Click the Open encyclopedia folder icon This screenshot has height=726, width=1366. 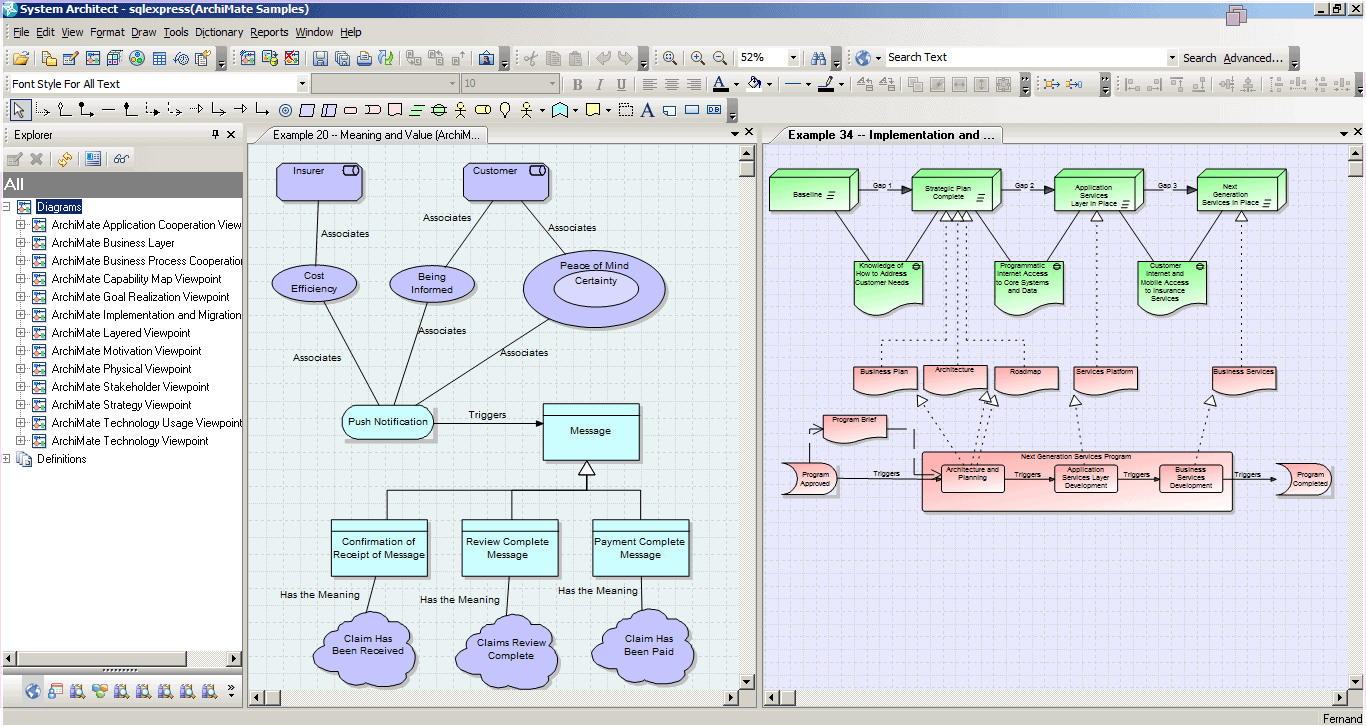pyautogui.click(x=20, y=58)
